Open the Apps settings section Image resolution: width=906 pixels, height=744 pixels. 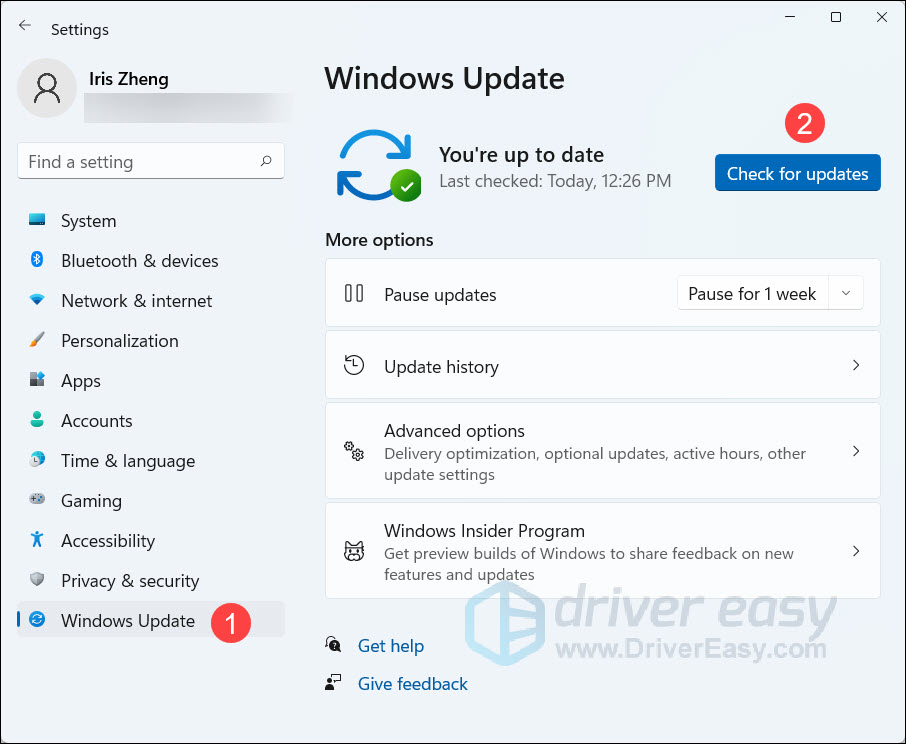(x=81, y=381)
